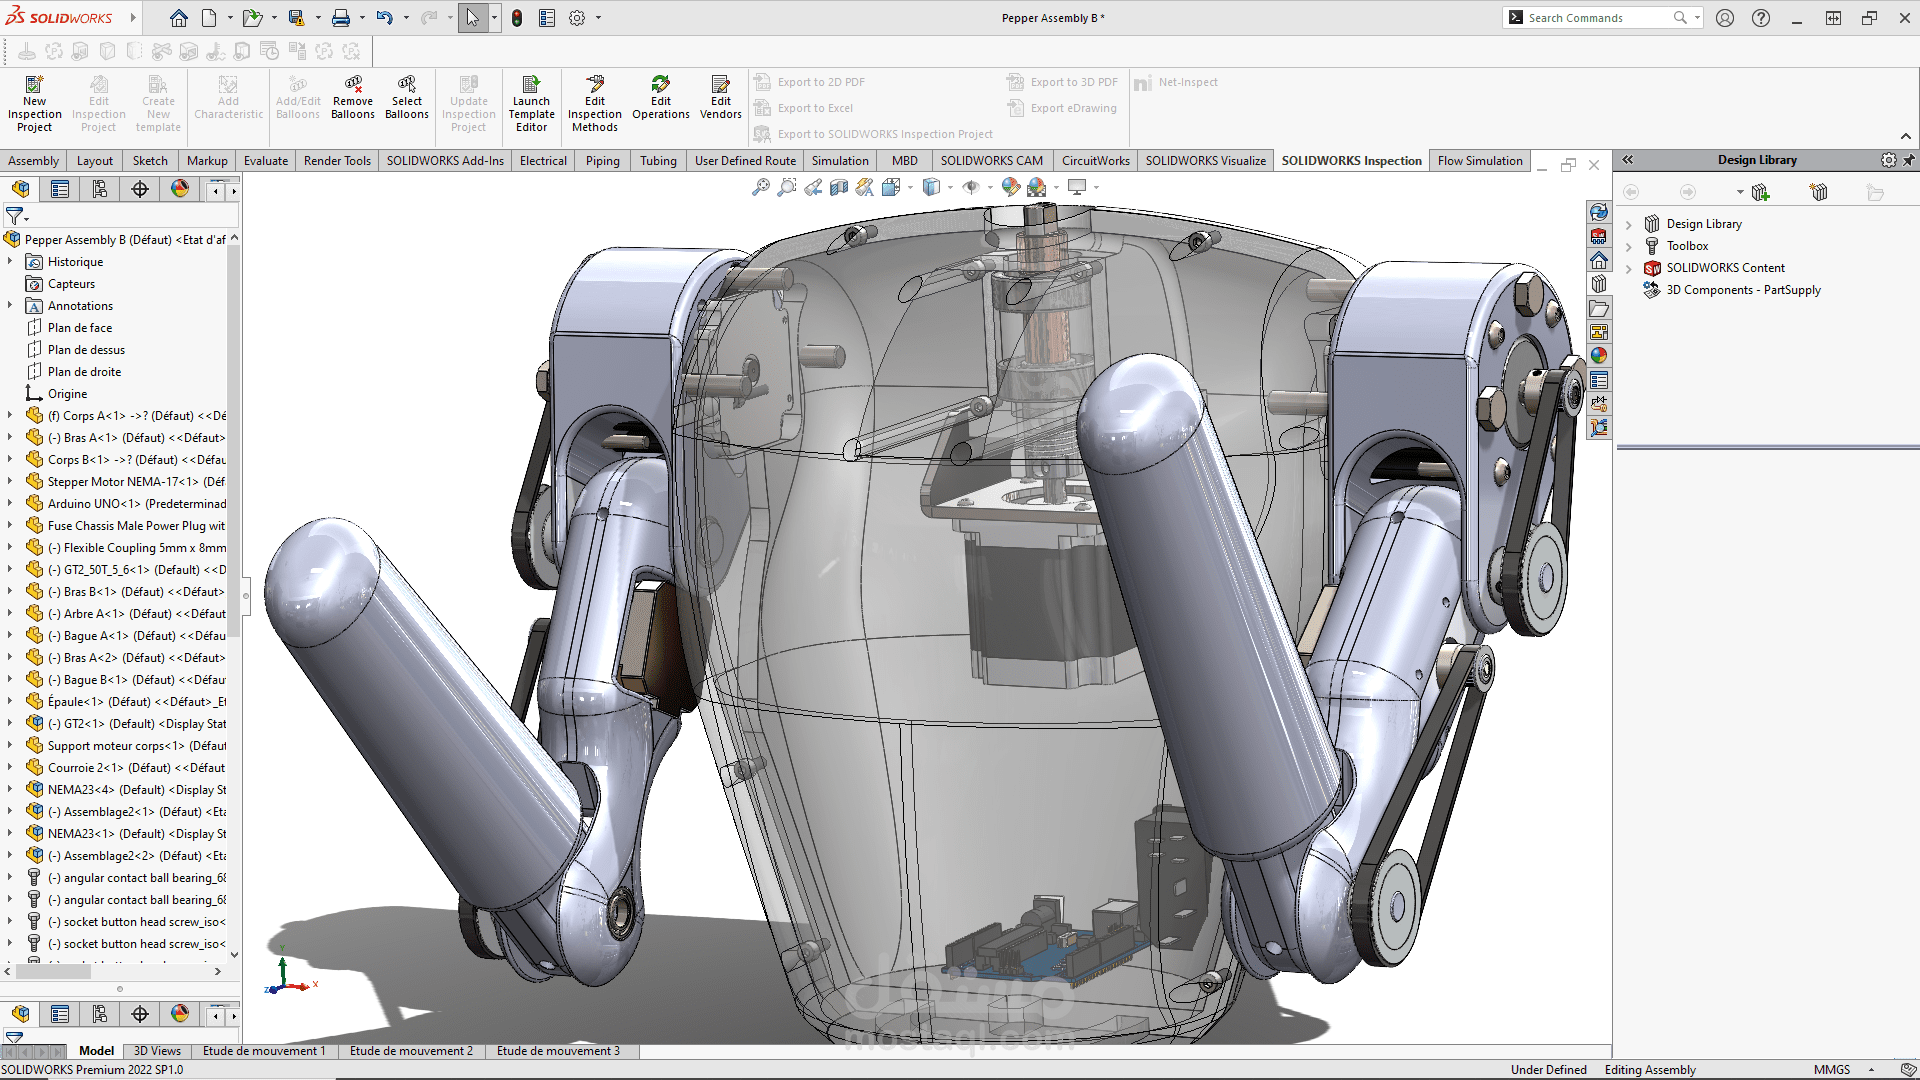Click the Section View icon
The width and height of the screenshot is (1920, 1080).
[839, 187]
